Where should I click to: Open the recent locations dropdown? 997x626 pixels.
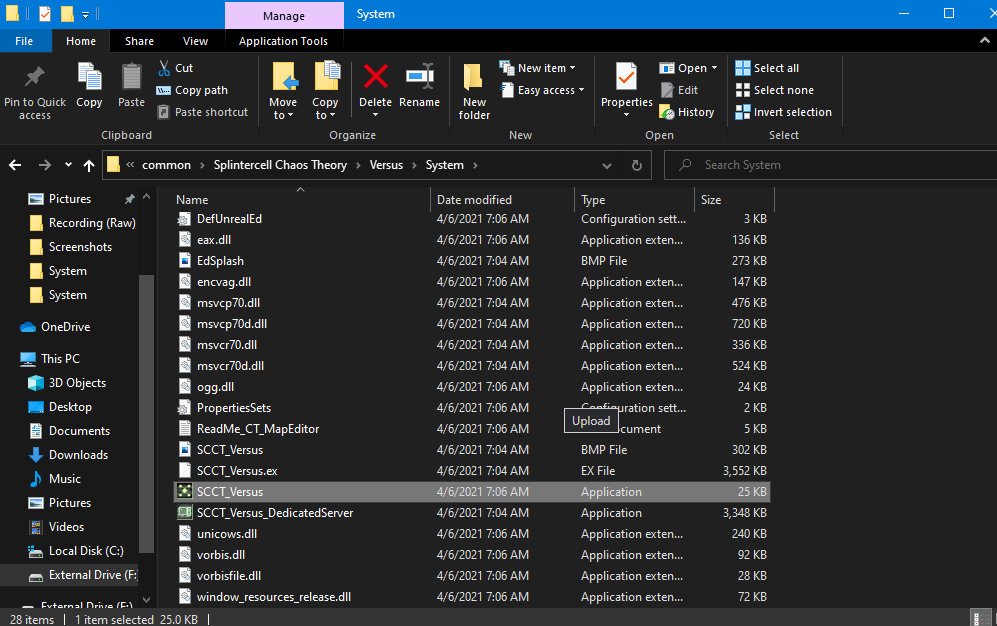click(68, 165)
